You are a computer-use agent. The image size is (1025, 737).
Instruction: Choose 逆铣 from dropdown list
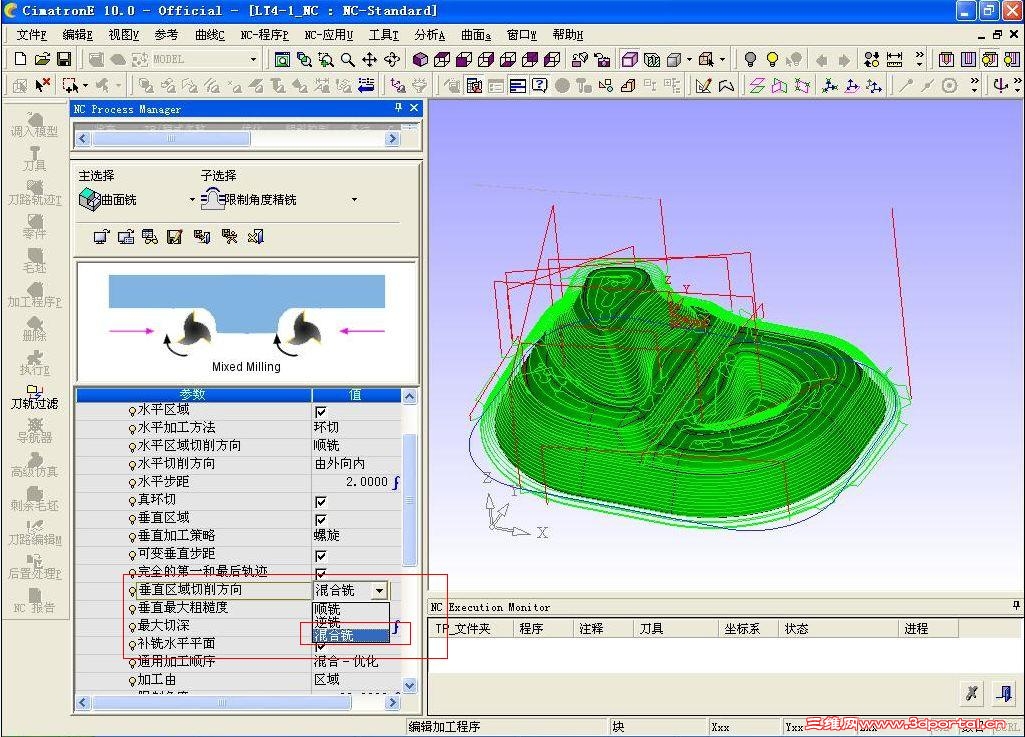click(351, 621)
